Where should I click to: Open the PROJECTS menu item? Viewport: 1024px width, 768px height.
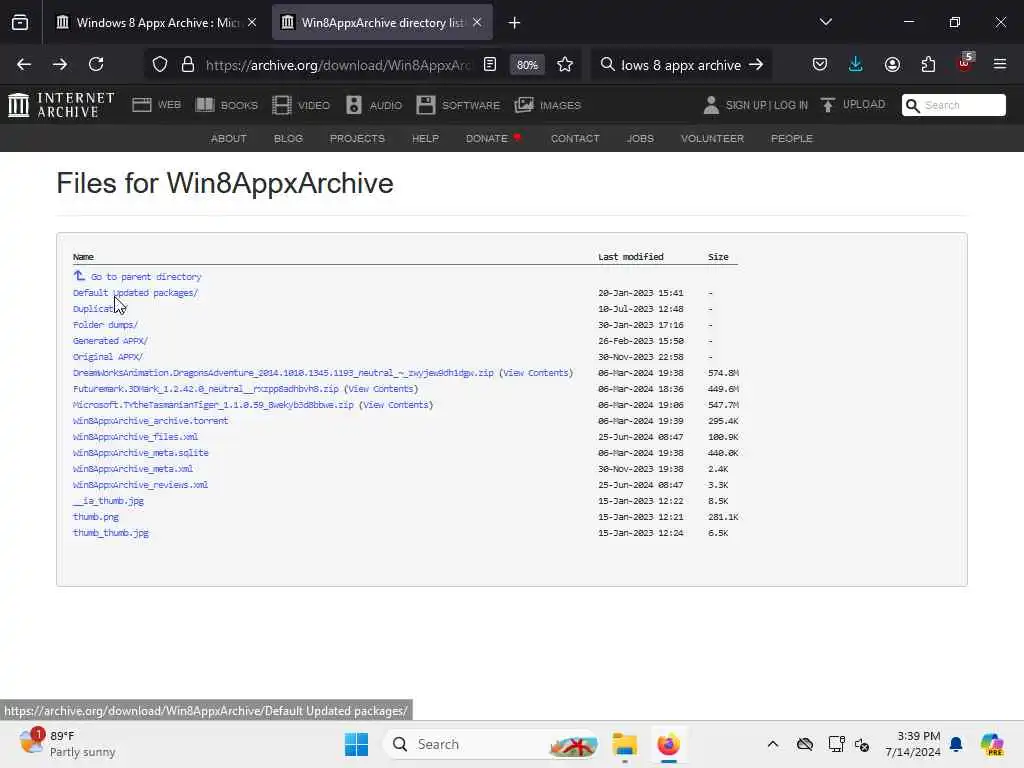click(357, 138)
